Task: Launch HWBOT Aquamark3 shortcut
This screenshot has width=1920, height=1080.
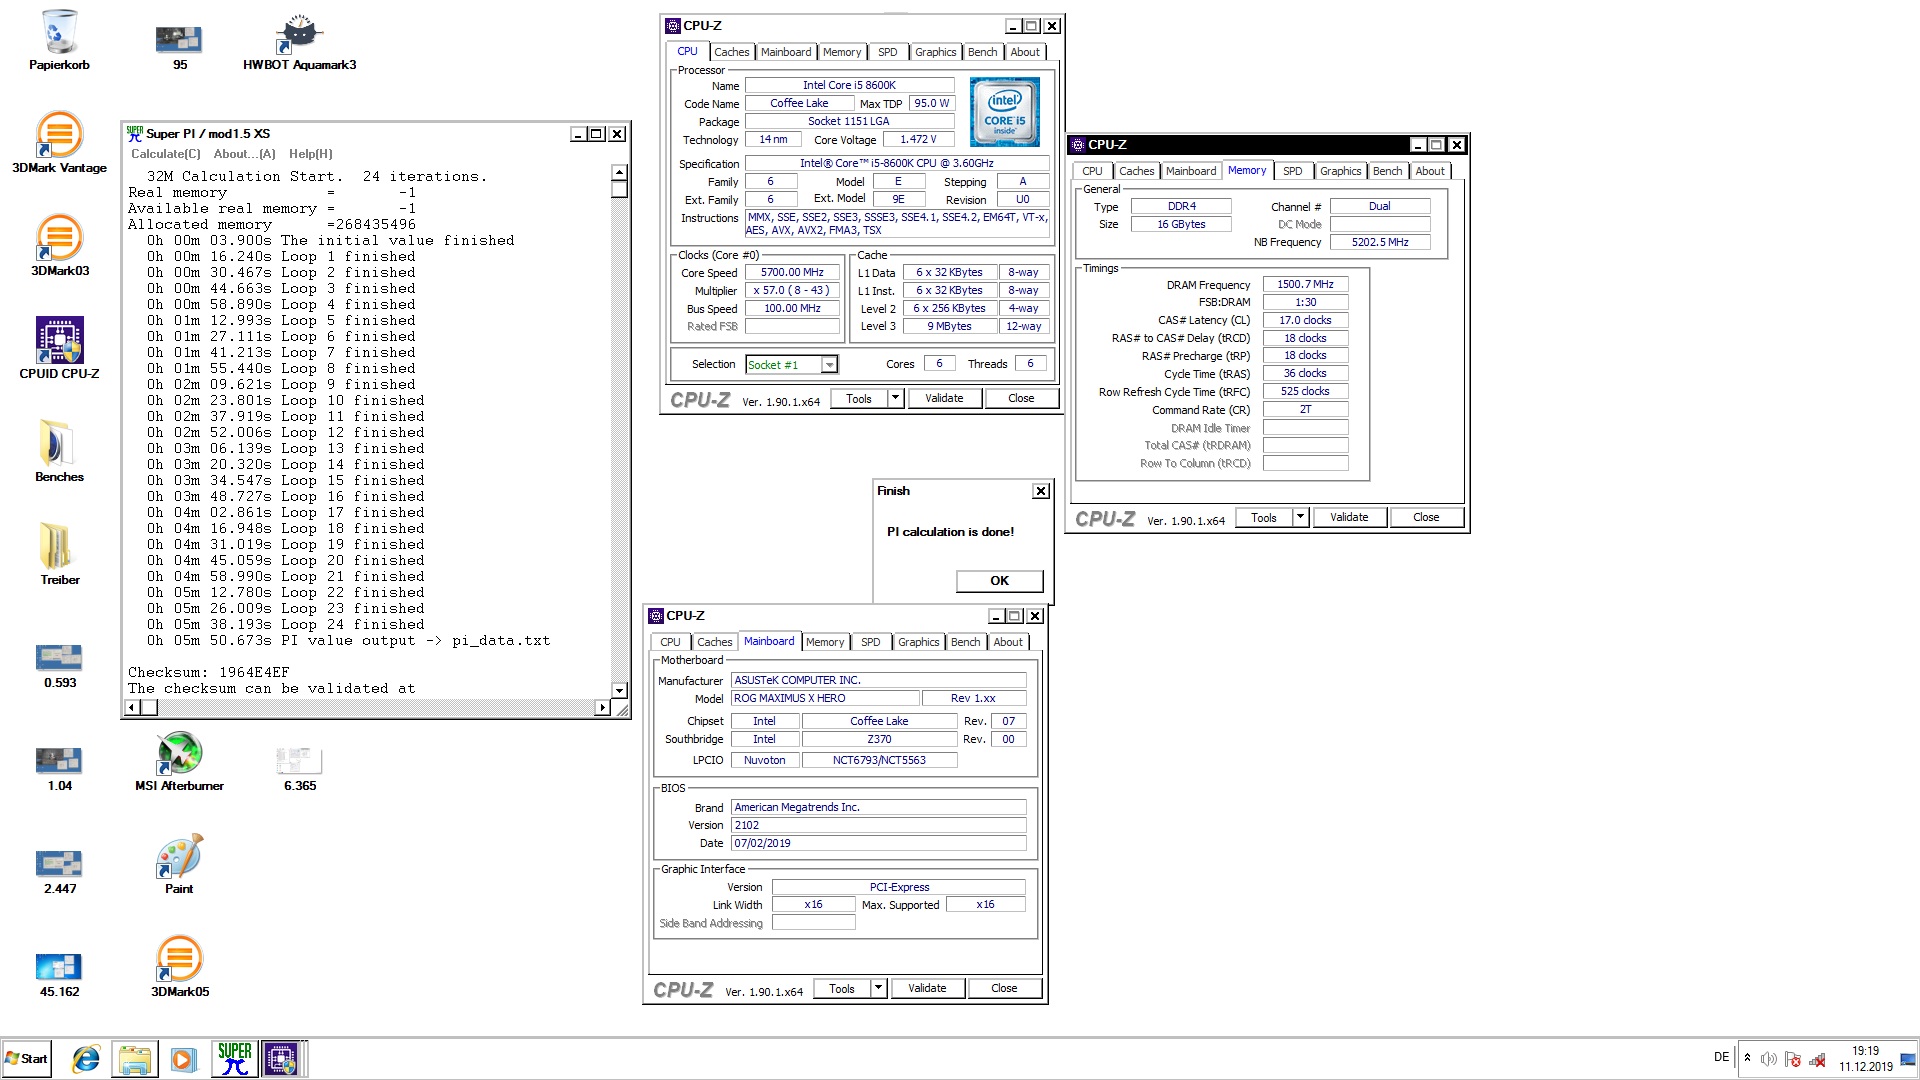Action: [x=299, y=42]
